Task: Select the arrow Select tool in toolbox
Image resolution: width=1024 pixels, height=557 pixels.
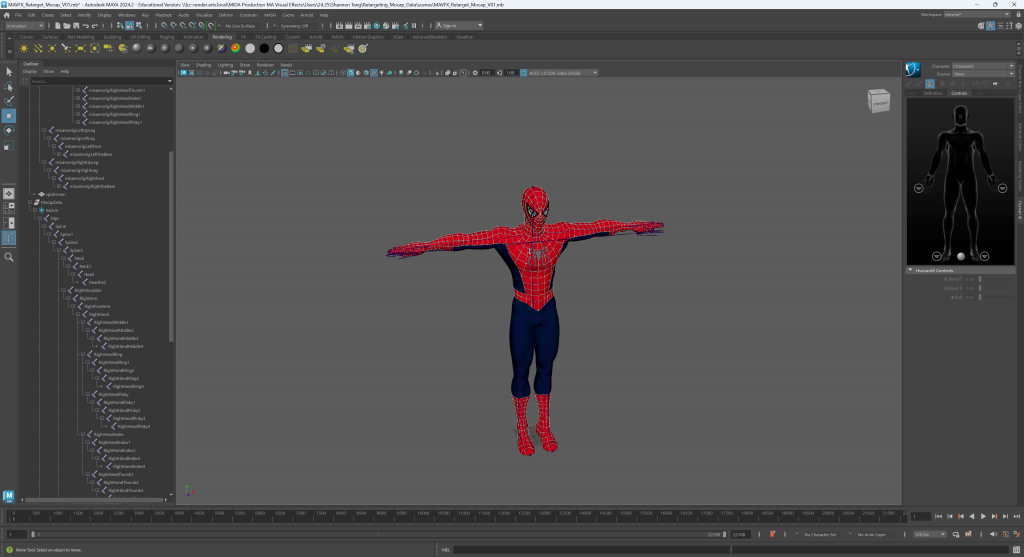Action: [8, 71]
